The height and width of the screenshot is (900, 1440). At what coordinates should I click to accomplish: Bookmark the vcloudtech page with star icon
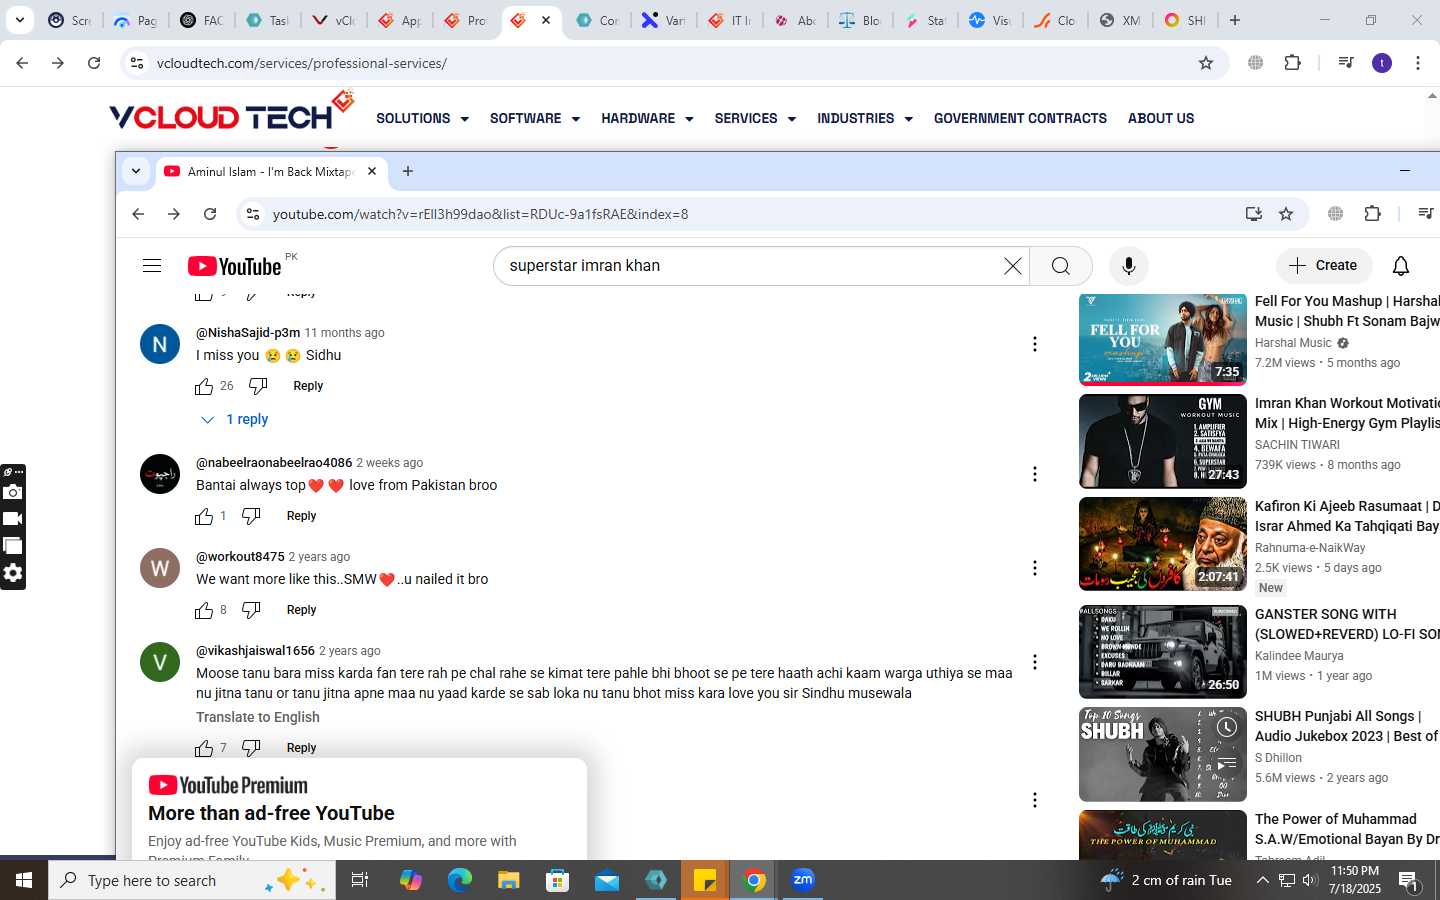pos(1206,63)
